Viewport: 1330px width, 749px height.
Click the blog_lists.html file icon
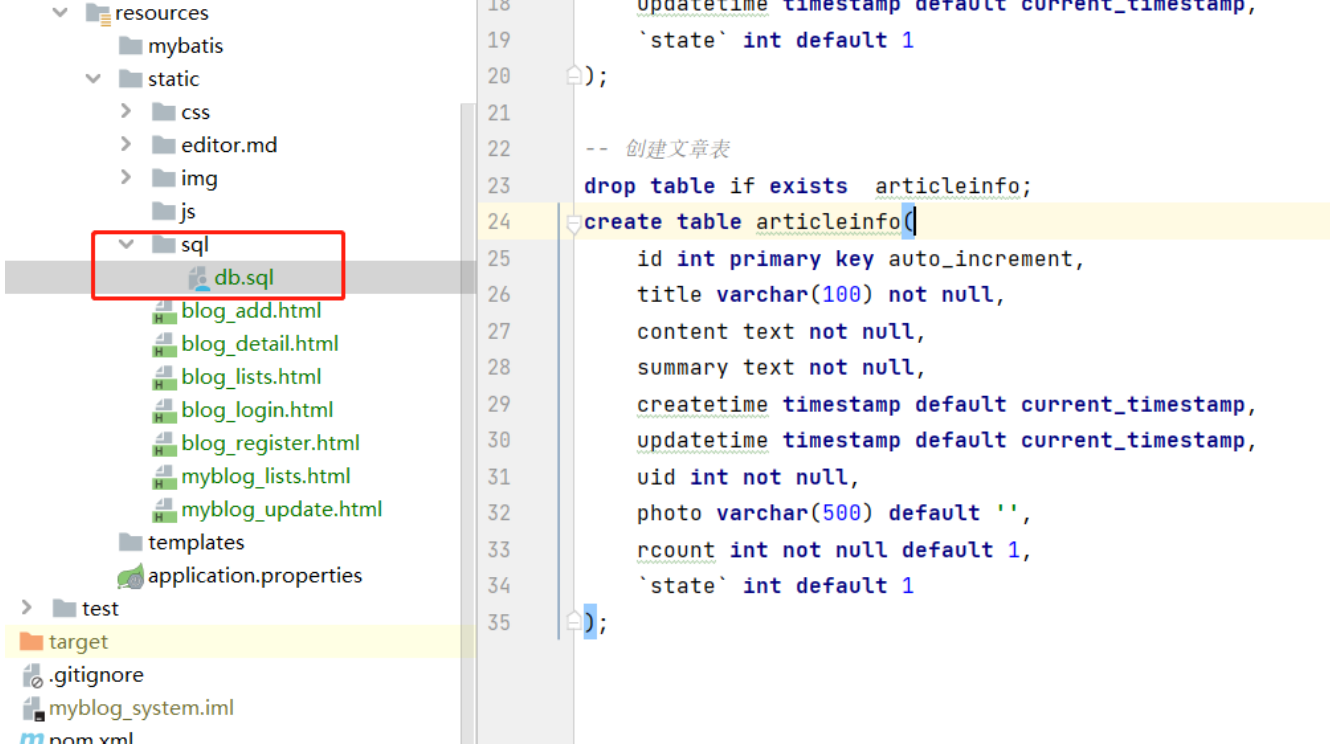[164, 377]
